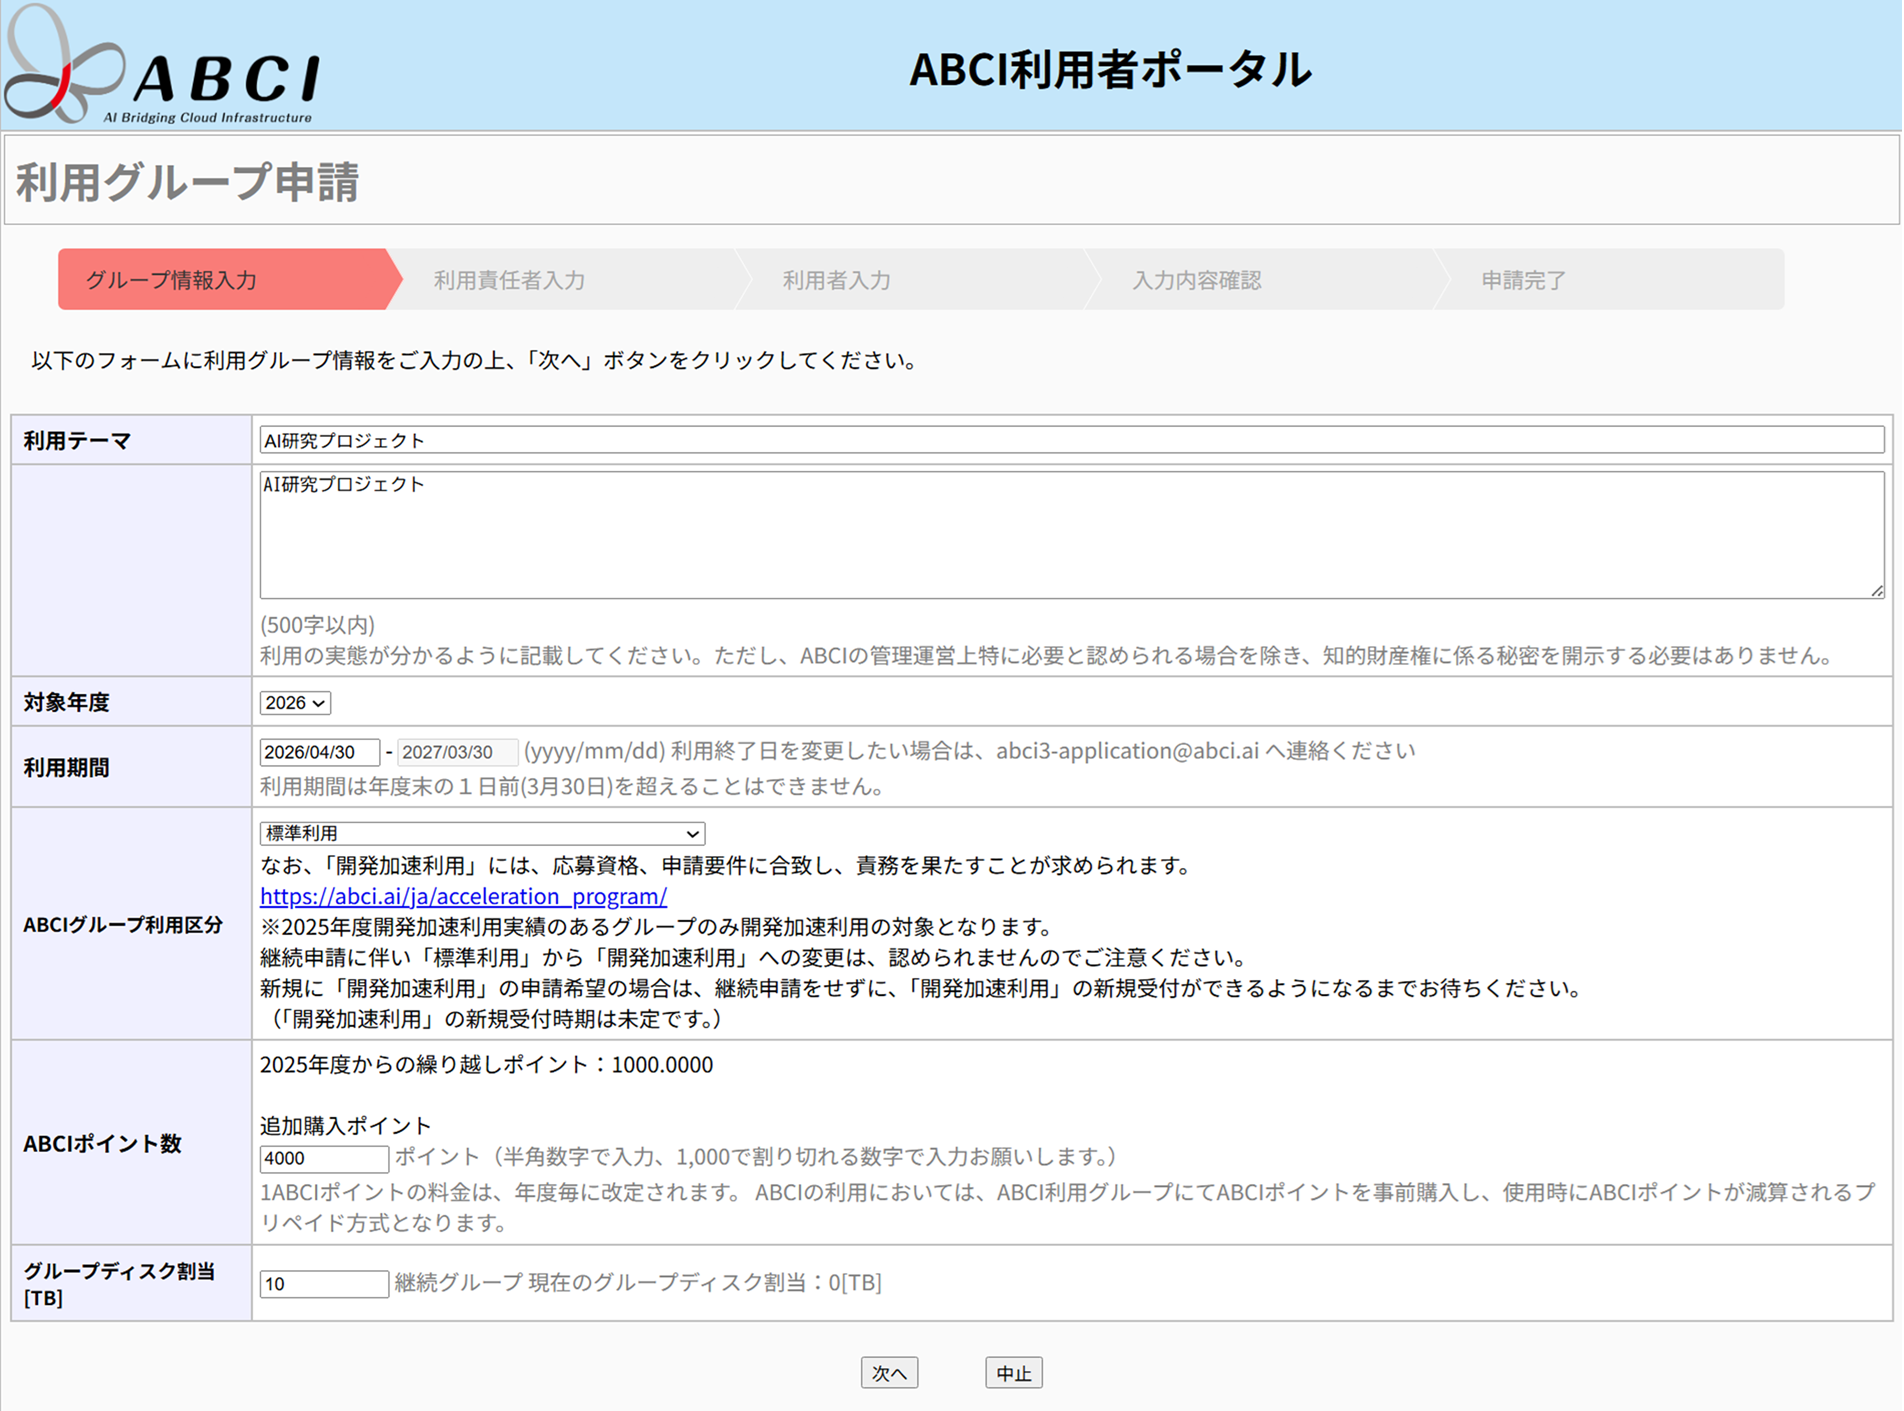Grab the textarea resize handle

tap(1877, 591)
